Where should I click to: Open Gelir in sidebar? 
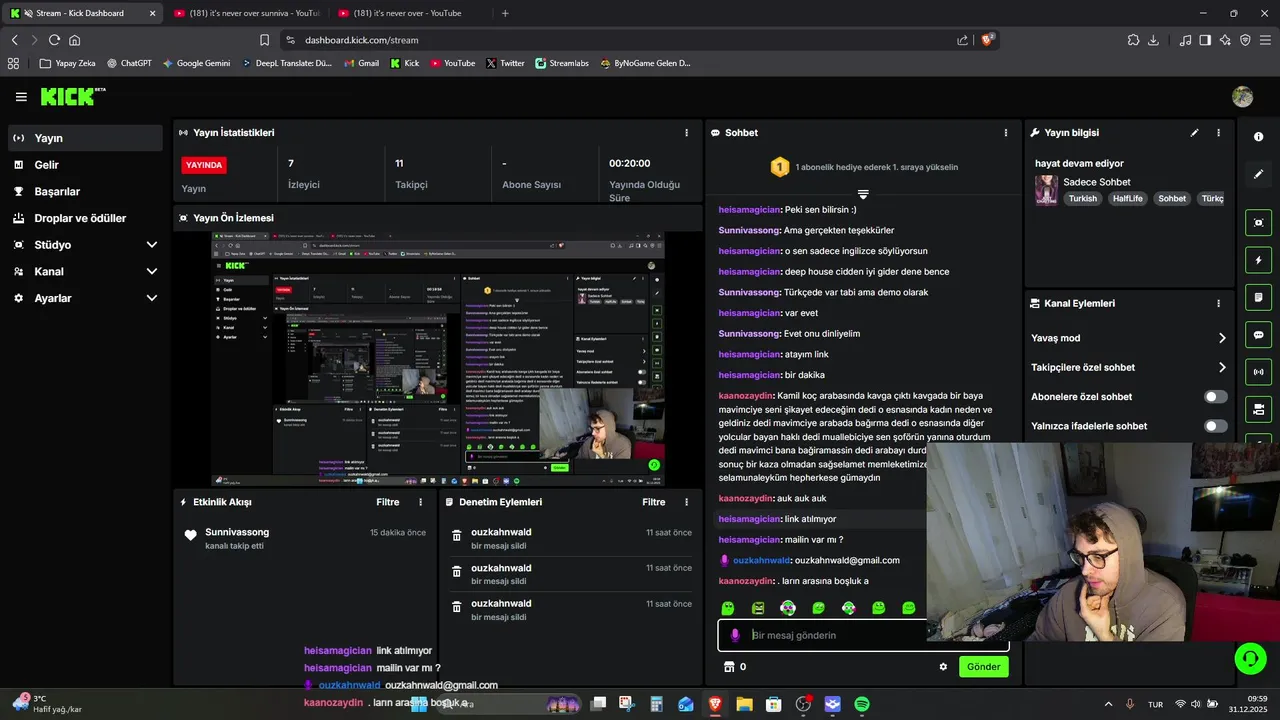(x=85, y=165)
